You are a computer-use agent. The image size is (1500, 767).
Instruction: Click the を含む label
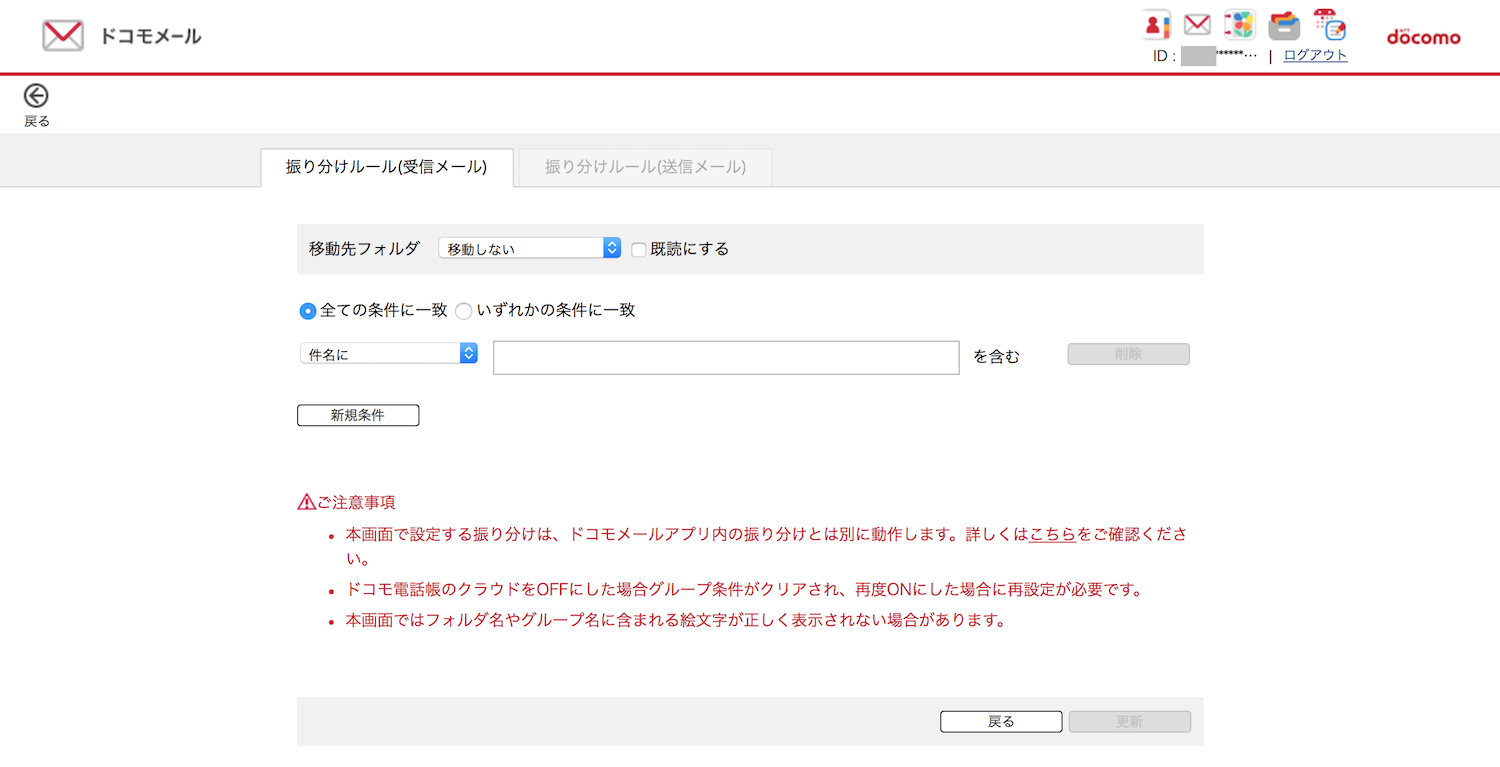(997, 356)
